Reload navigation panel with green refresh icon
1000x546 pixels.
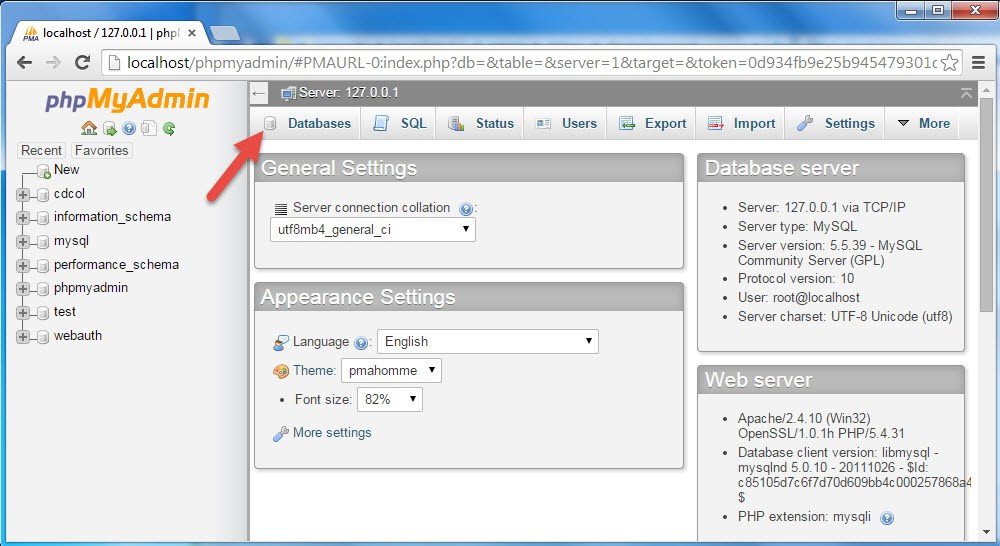coord(169,128)
